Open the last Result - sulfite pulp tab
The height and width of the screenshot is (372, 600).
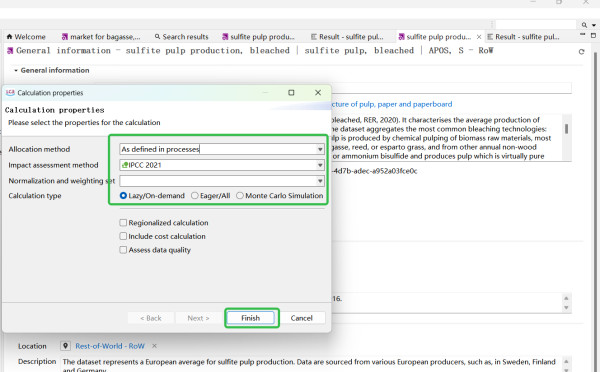coord(523,37)
